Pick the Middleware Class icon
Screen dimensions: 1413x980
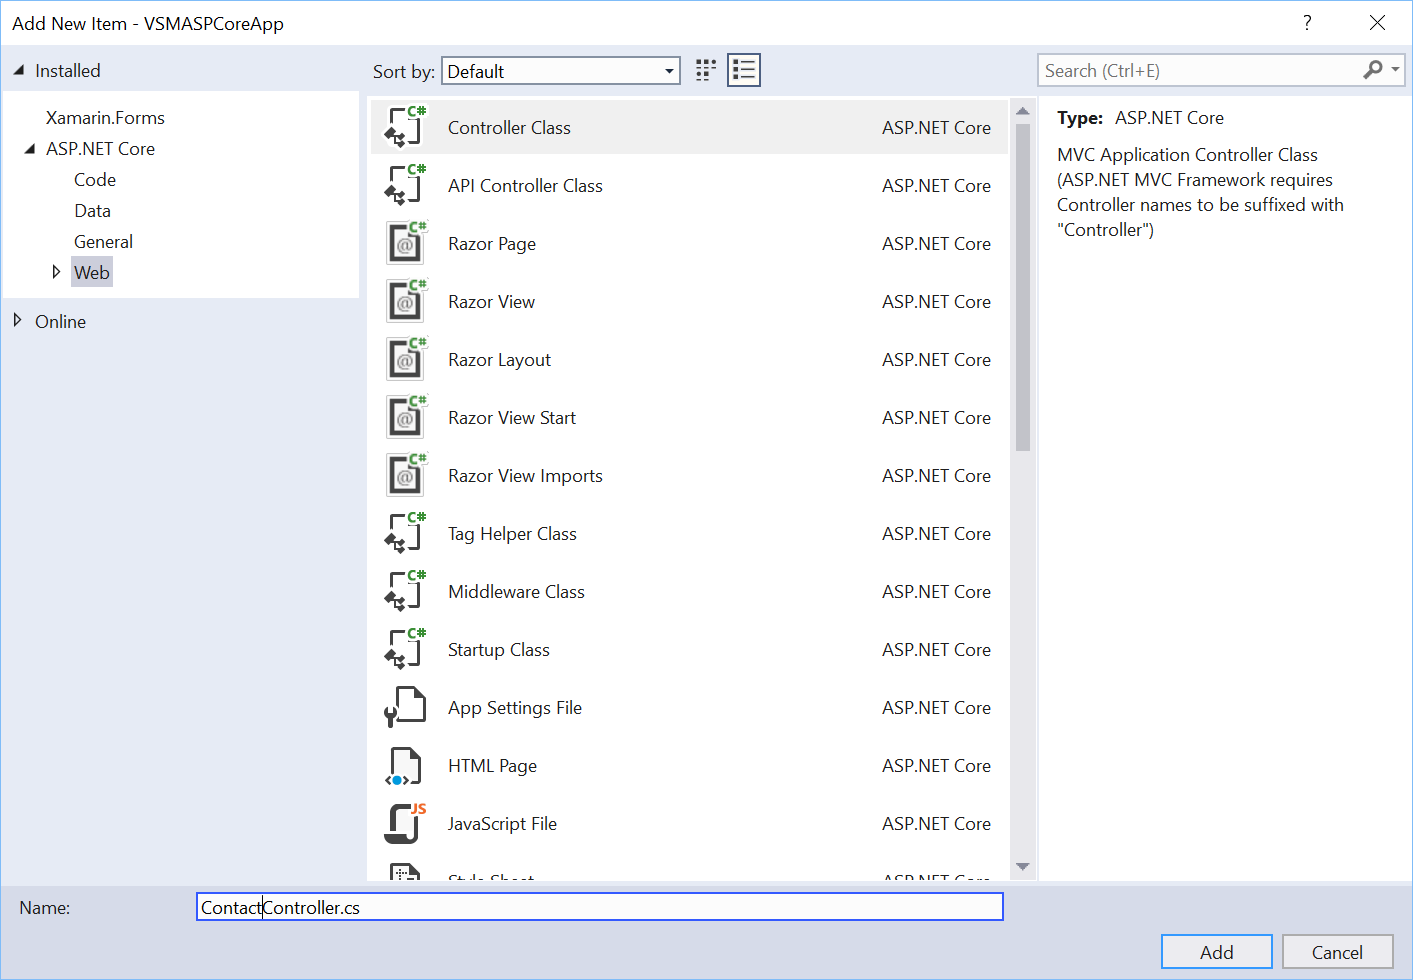(405, 592)
